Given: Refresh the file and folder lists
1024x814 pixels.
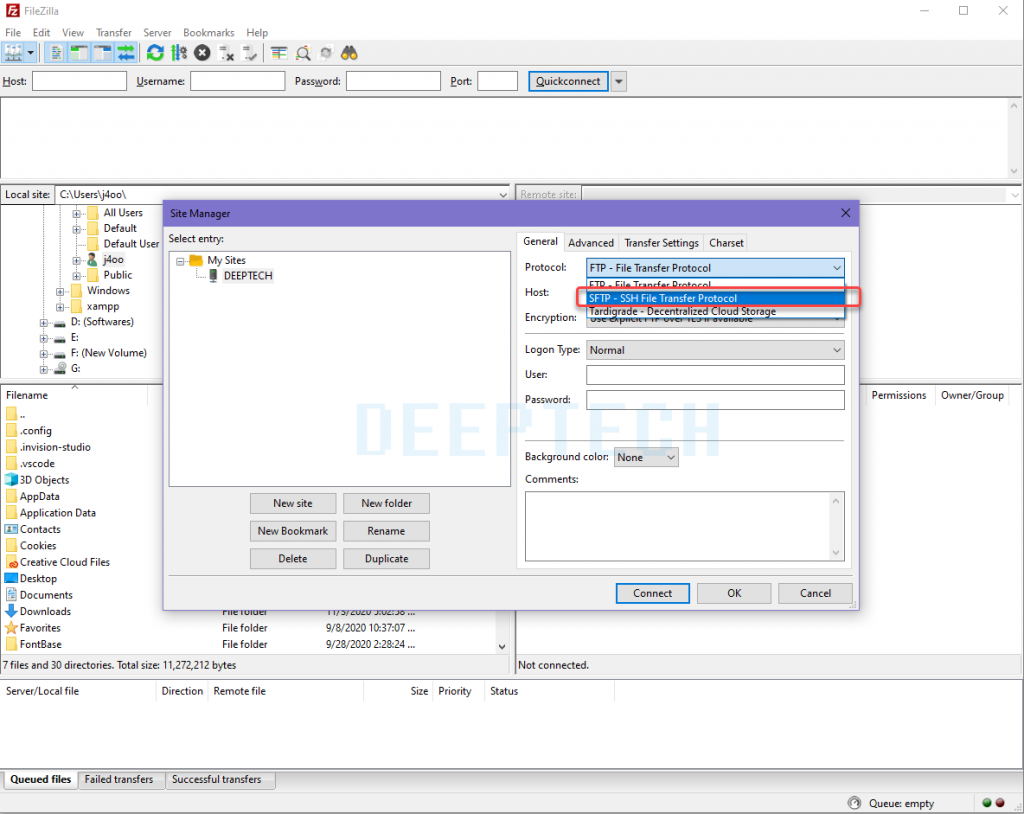Looking at the screenshot, I should point(155,53).
